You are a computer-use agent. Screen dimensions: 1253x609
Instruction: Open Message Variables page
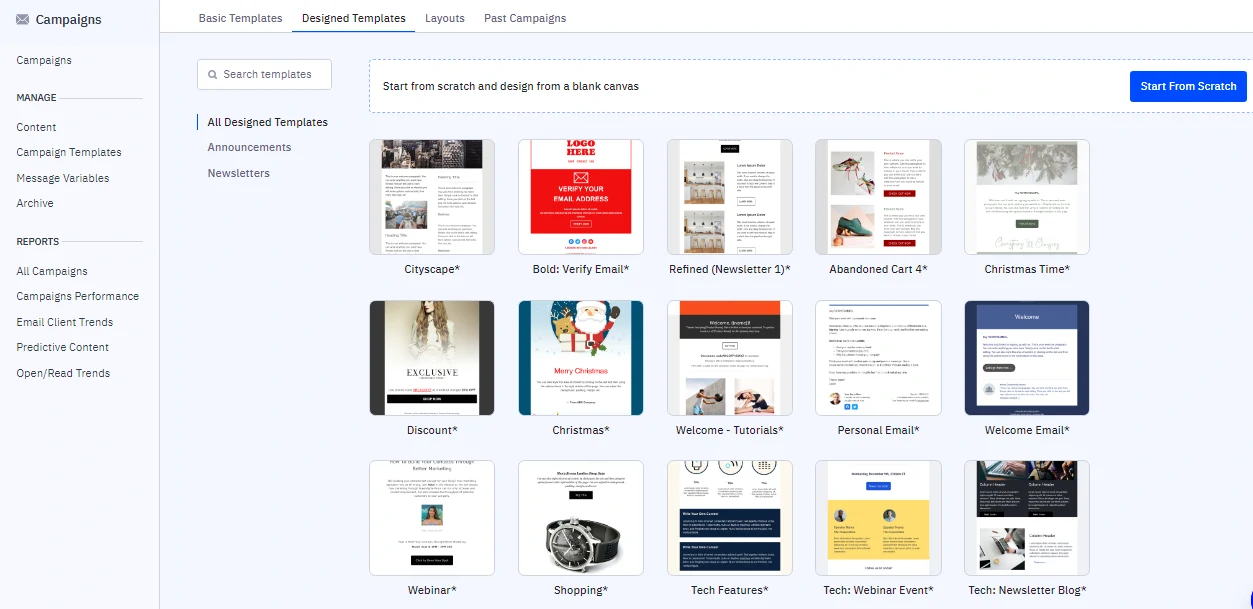point(63,178)
